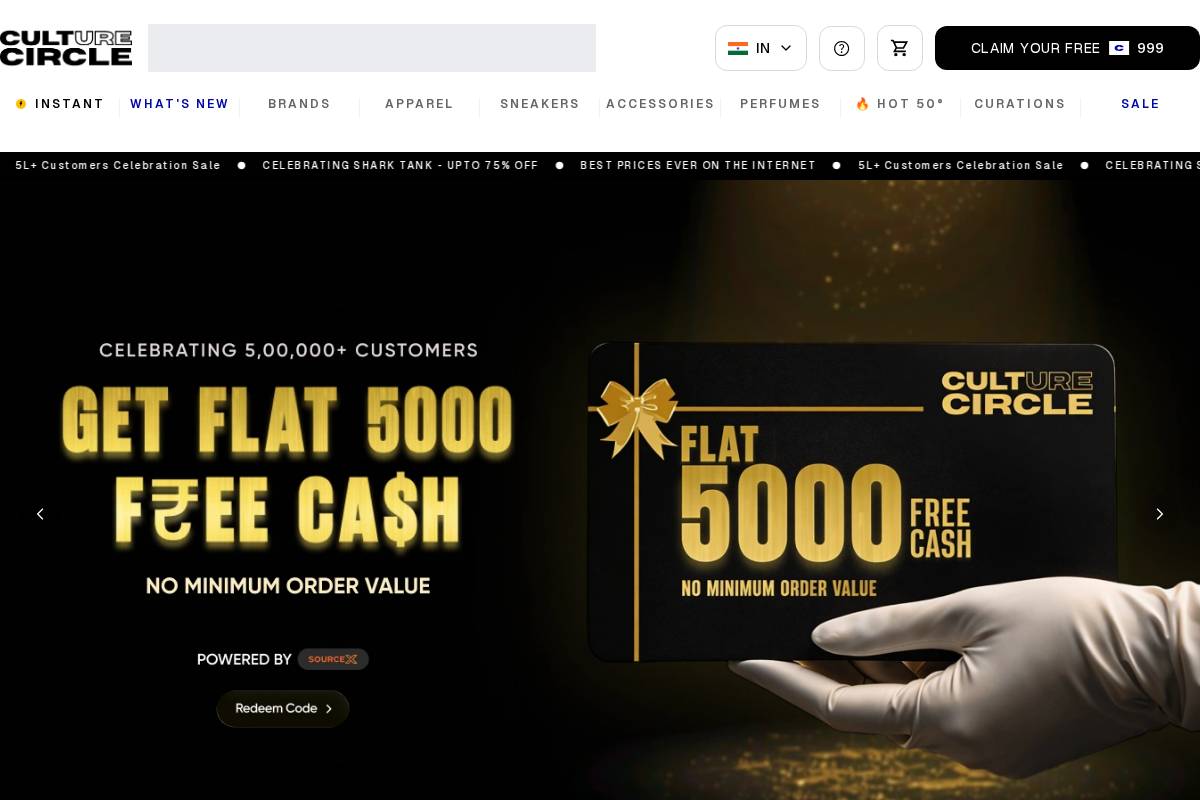Click Claim Your Free 999 button
The image size is (1200, 800).
coord(1067,48)
